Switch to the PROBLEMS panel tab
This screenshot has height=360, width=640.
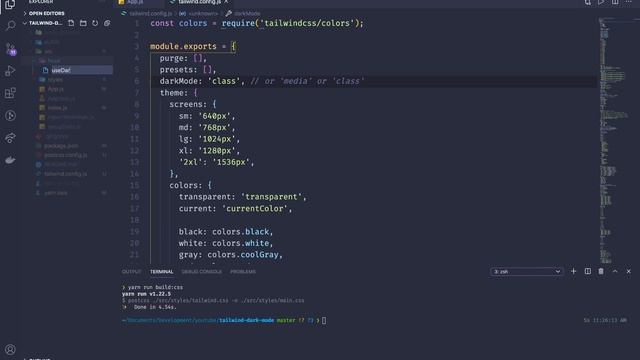coord(243,271)
